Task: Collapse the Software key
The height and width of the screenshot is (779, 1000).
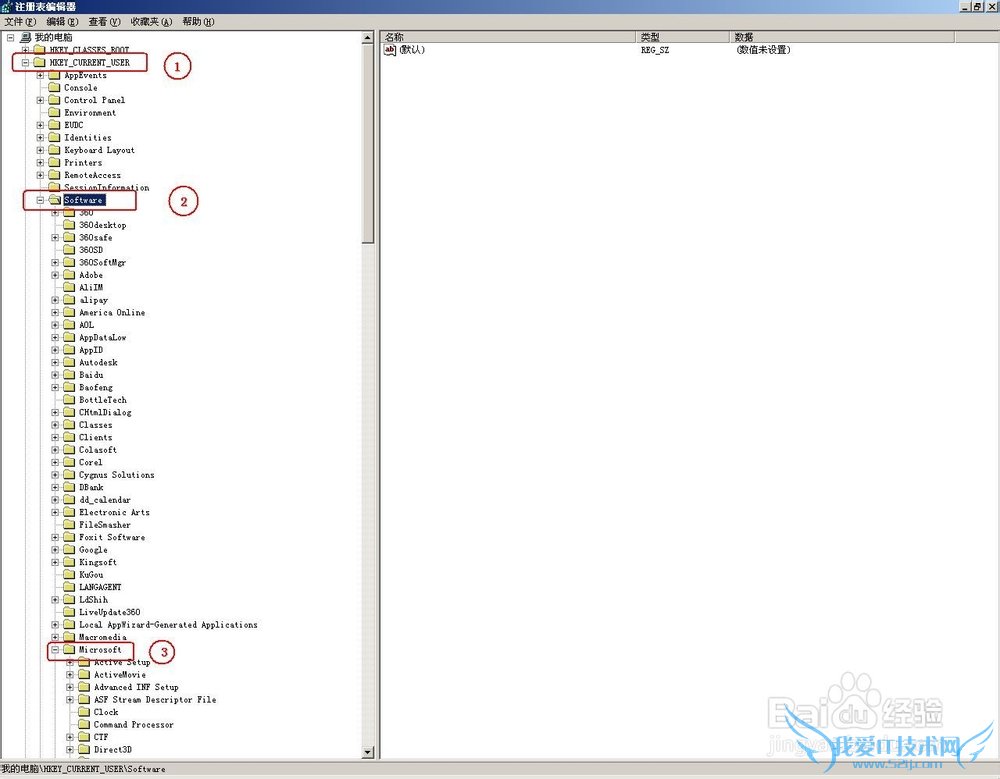Action: (x=40, y=200)
